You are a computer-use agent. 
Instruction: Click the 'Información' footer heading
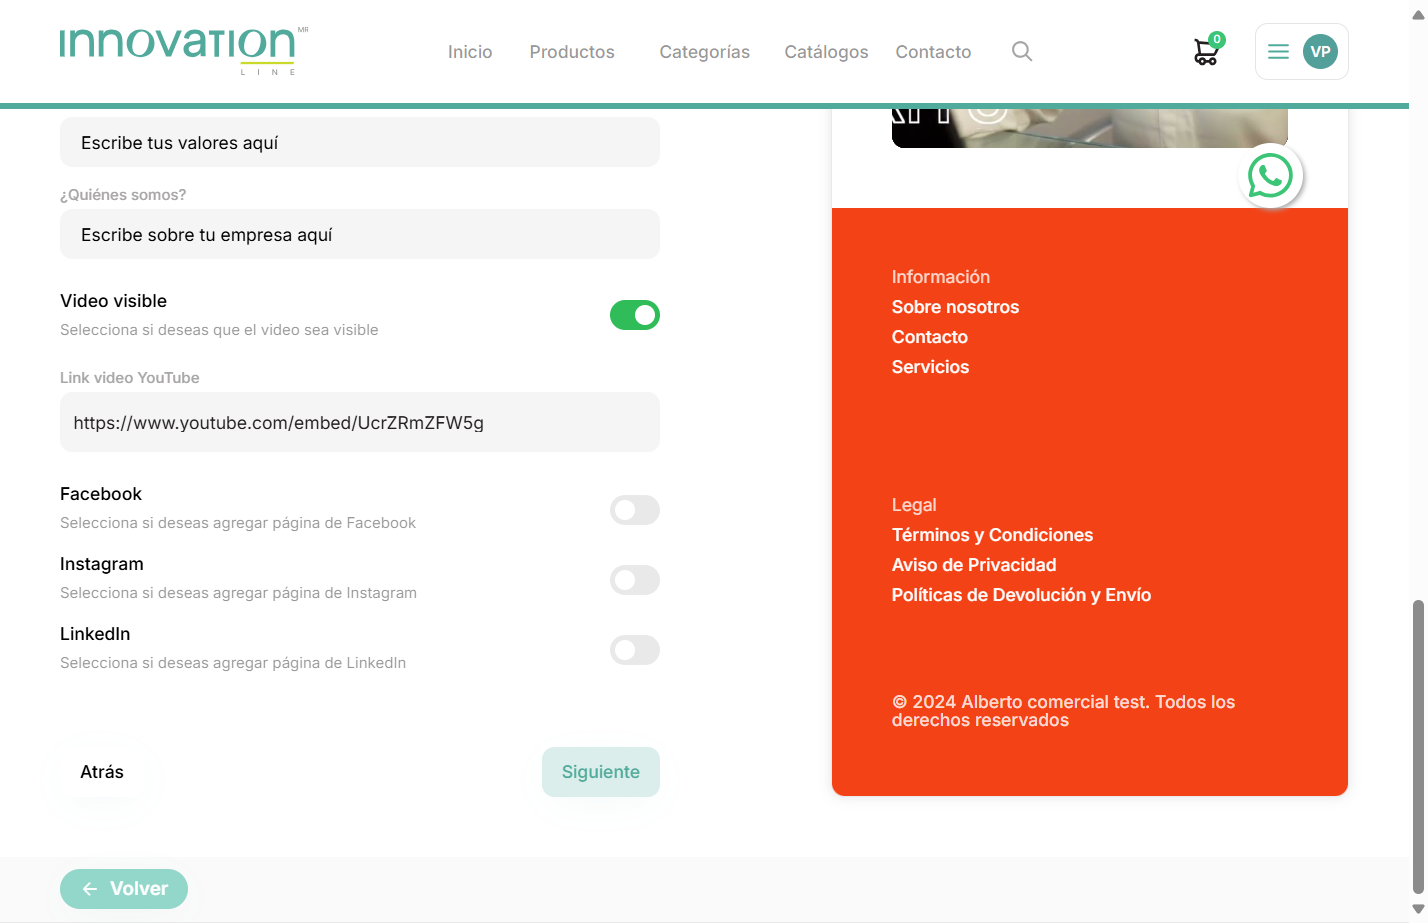[x=941, y=277]
